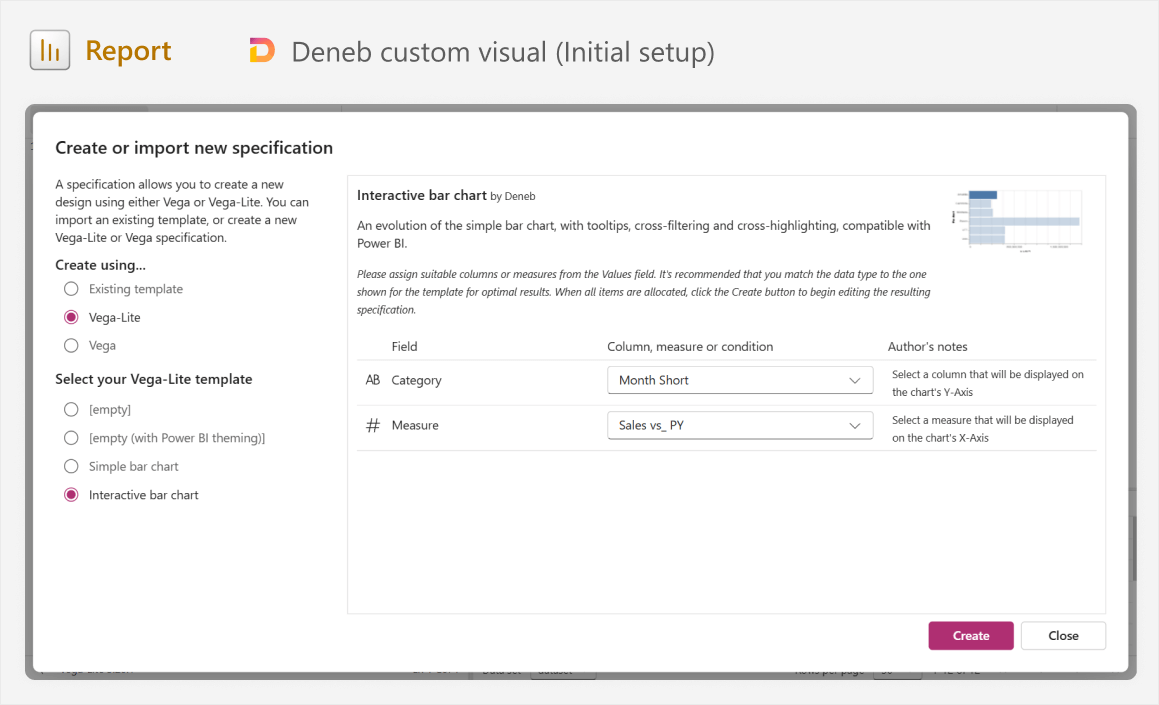Click the hash numeric icon beside Measure
The image size is (1159, 705).
pos(373,425)
